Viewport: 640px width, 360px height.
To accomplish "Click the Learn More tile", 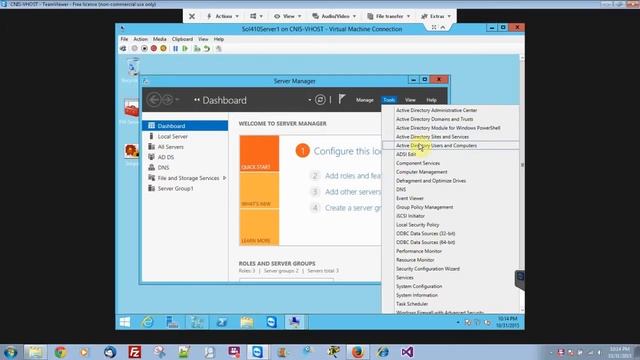I will point(259,227).
